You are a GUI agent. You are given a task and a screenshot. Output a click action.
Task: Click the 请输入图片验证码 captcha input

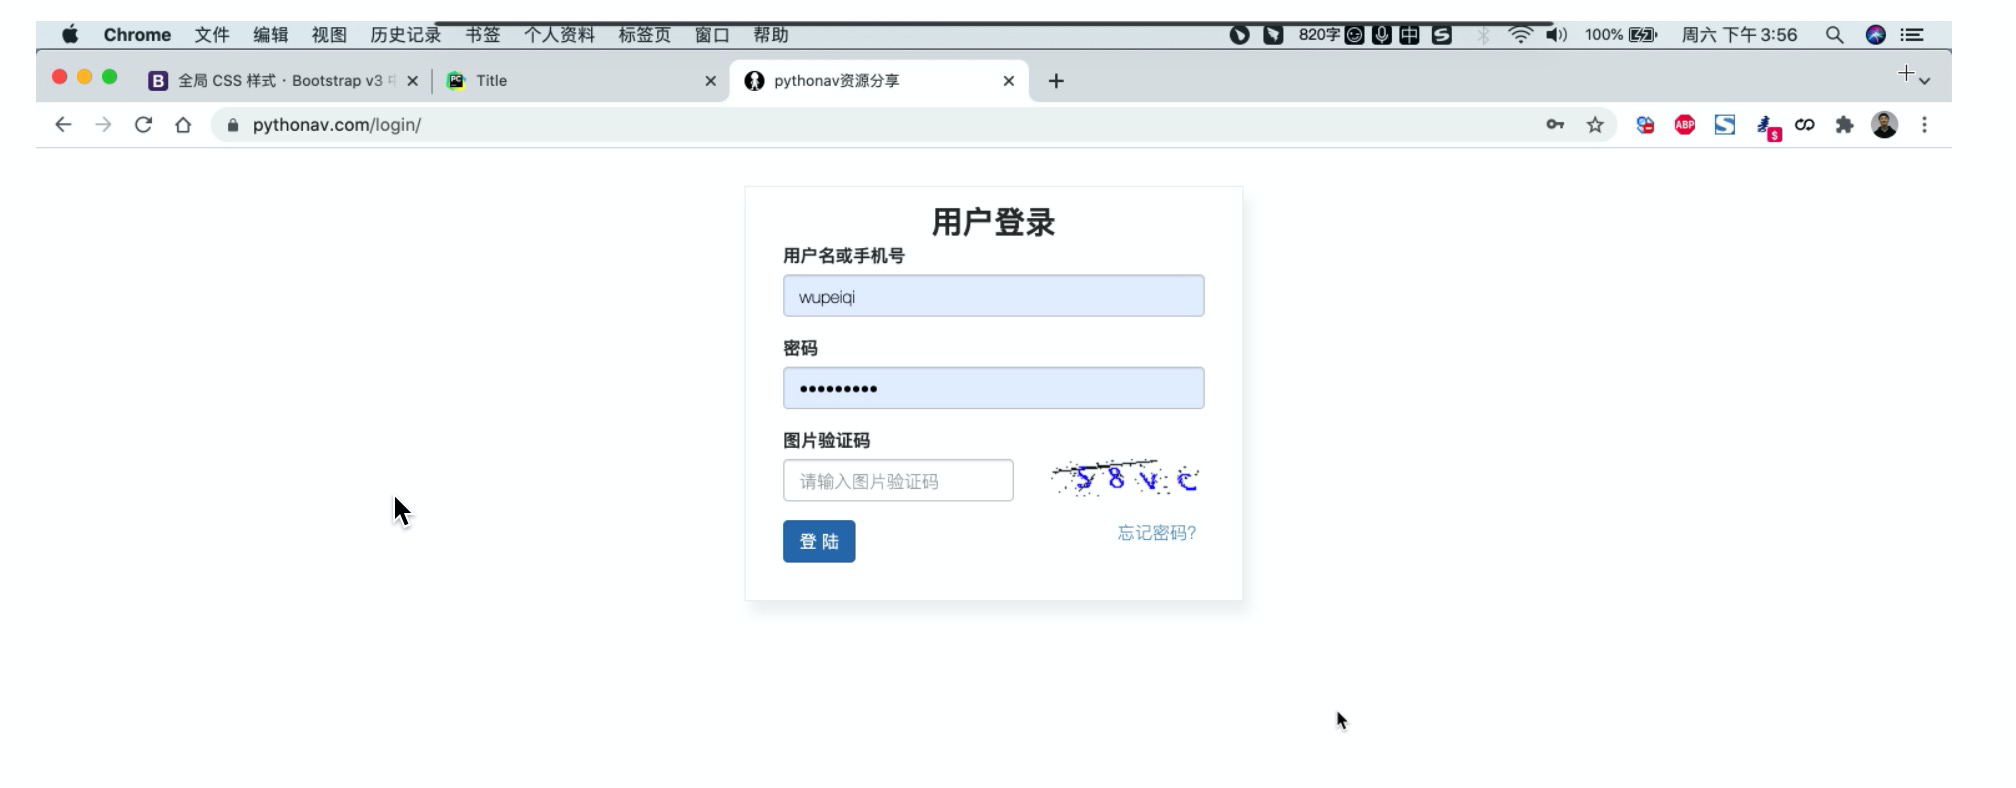[x=898, y=481]
